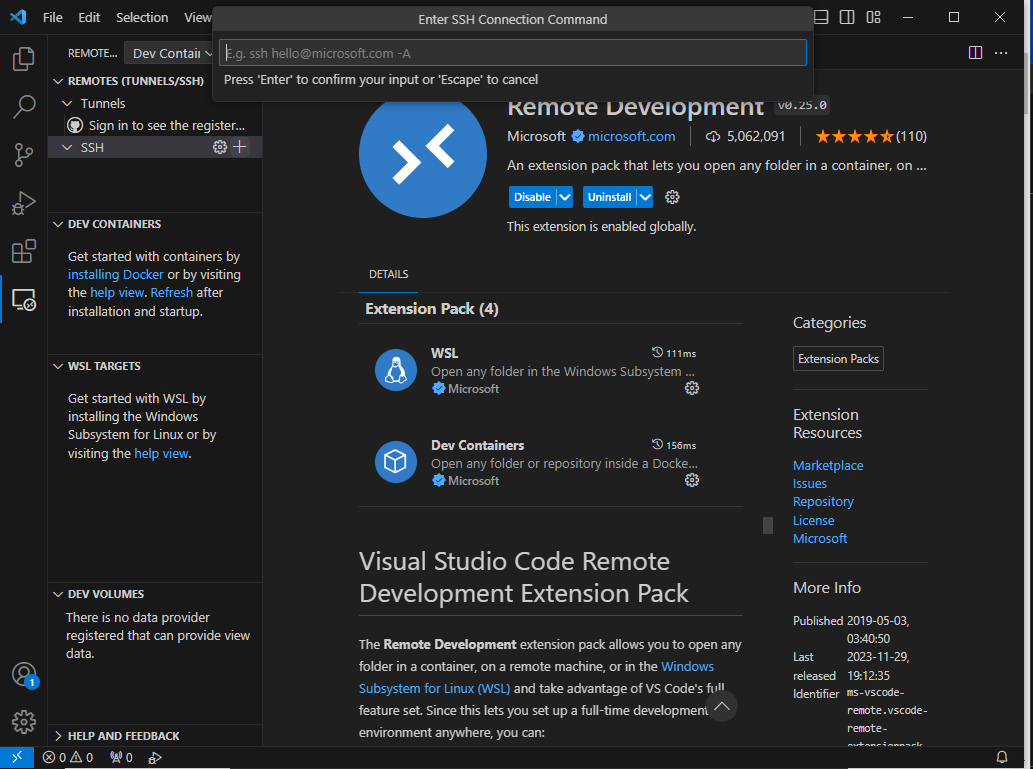Open the Disable dropdown arrow

pos(565,197)
